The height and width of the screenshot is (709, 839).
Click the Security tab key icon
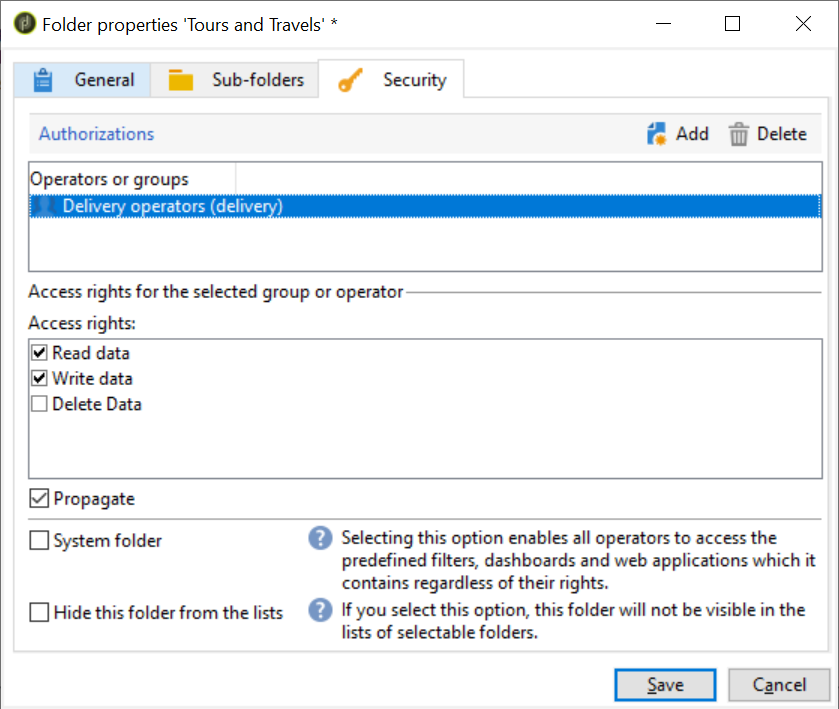[350, 80]
